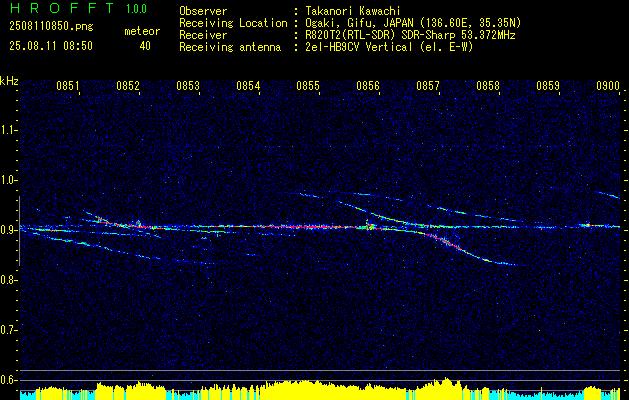Click the 0900 time axis label
This screenshot has height=400, width=629.
coord(608,86)
